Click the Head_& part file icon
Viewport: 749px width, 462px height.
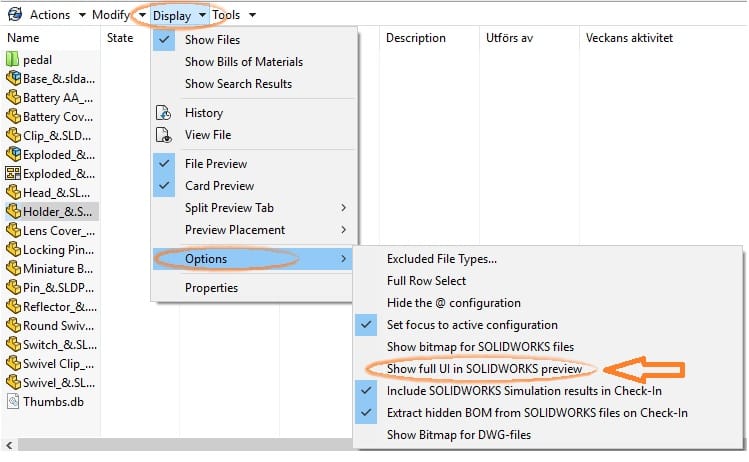point(13,192)
